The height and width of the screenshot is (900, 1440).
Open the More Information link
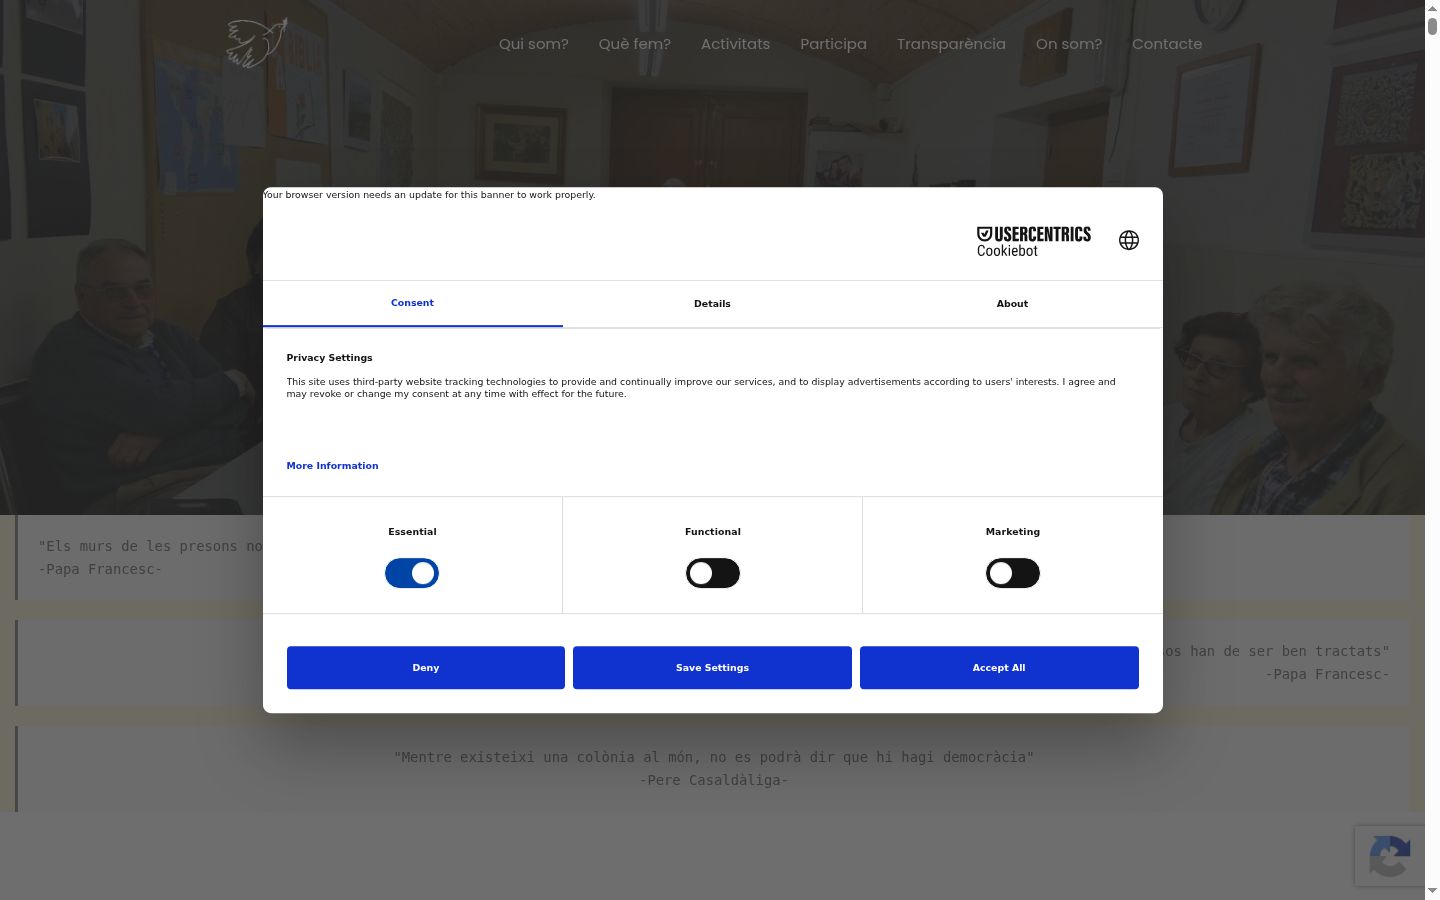coord(333,466)
